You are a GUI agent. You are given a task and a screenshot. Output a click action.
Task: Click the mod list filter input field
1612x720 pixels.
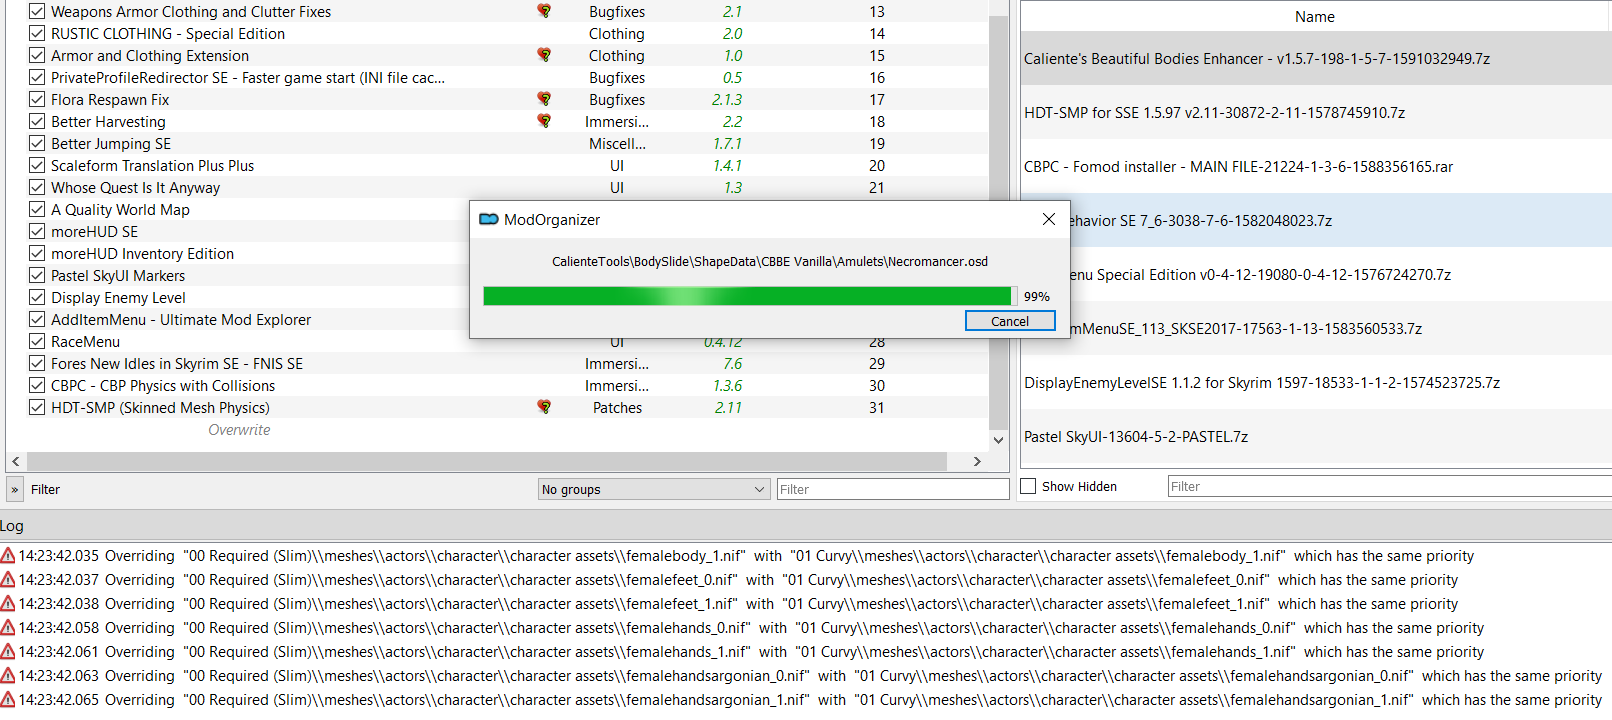click(x=893, y=489)
